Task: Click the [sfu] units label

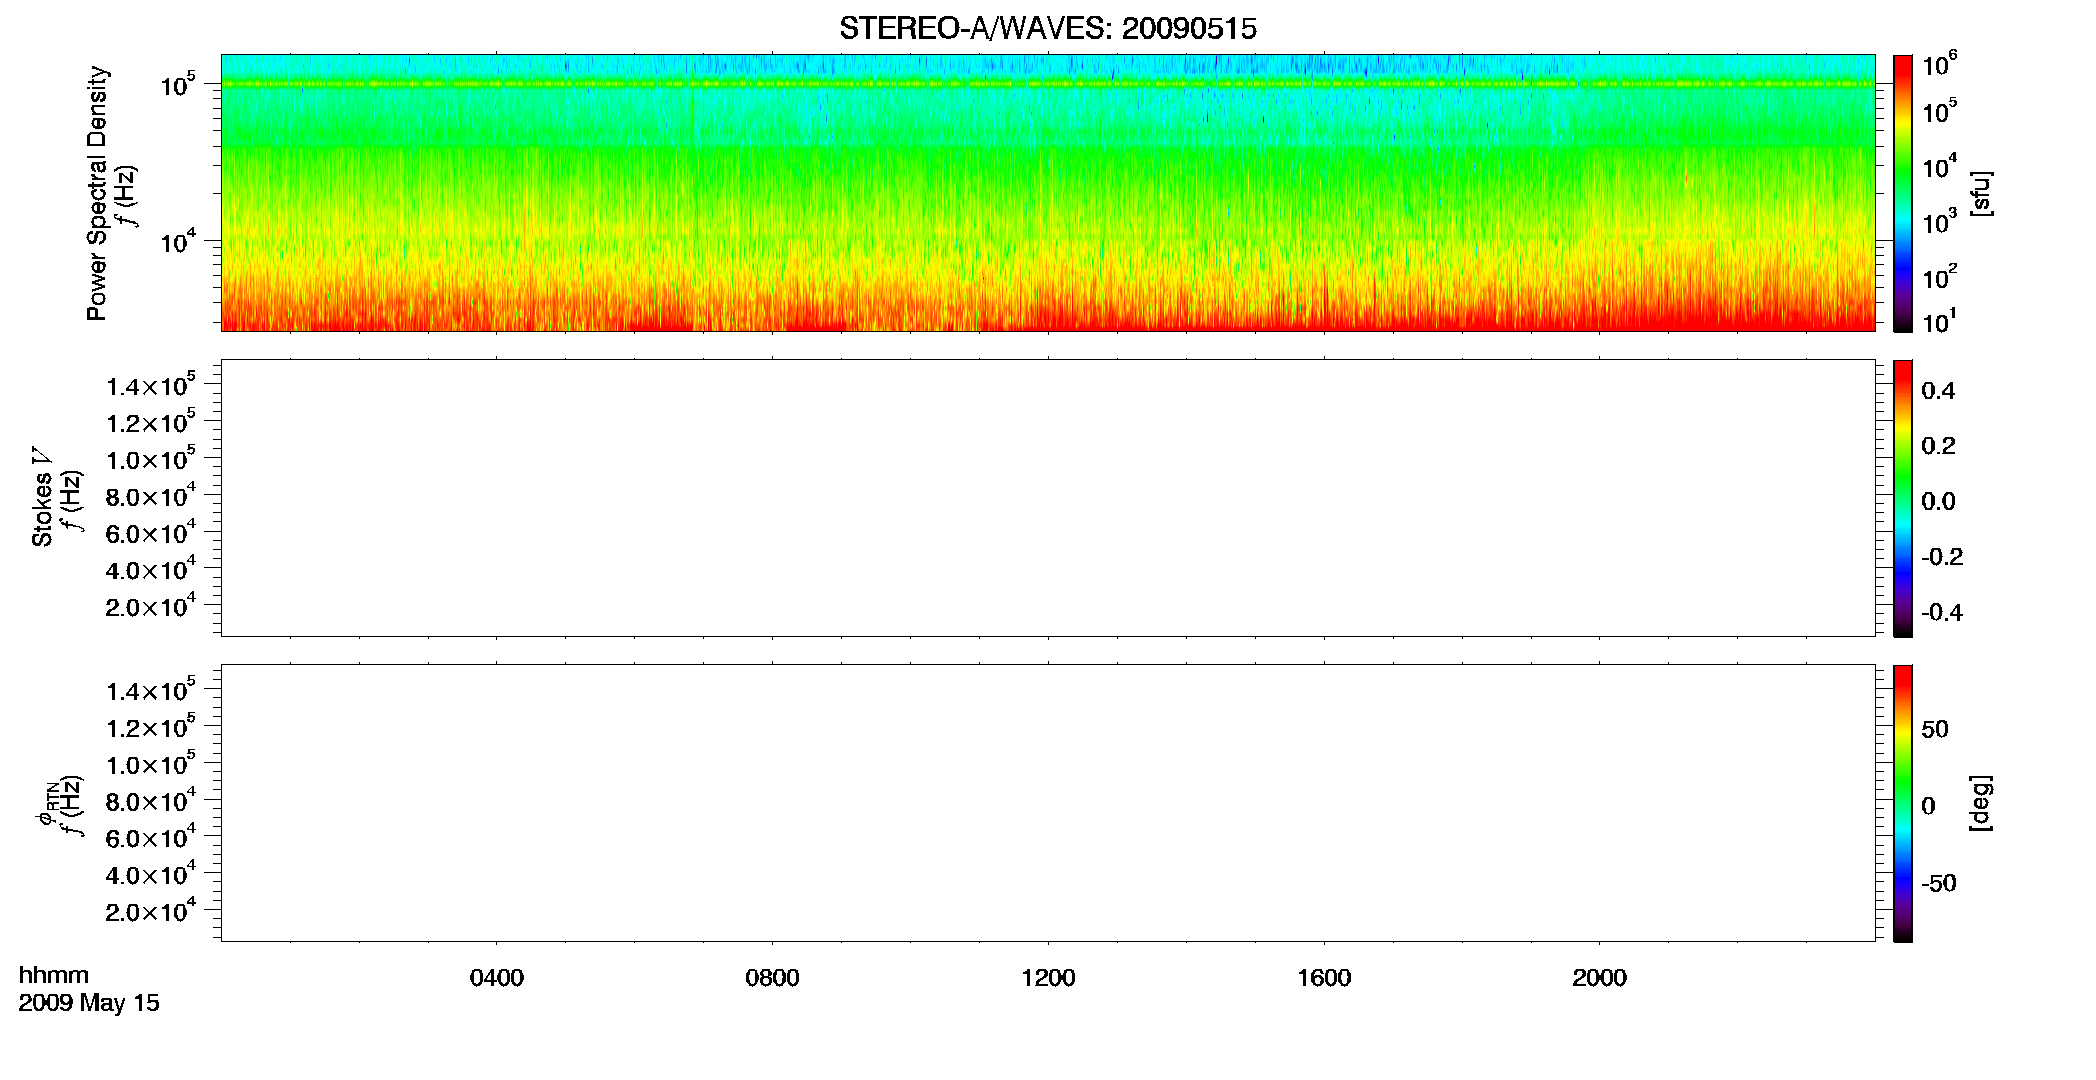Action: click(1981, 193)
